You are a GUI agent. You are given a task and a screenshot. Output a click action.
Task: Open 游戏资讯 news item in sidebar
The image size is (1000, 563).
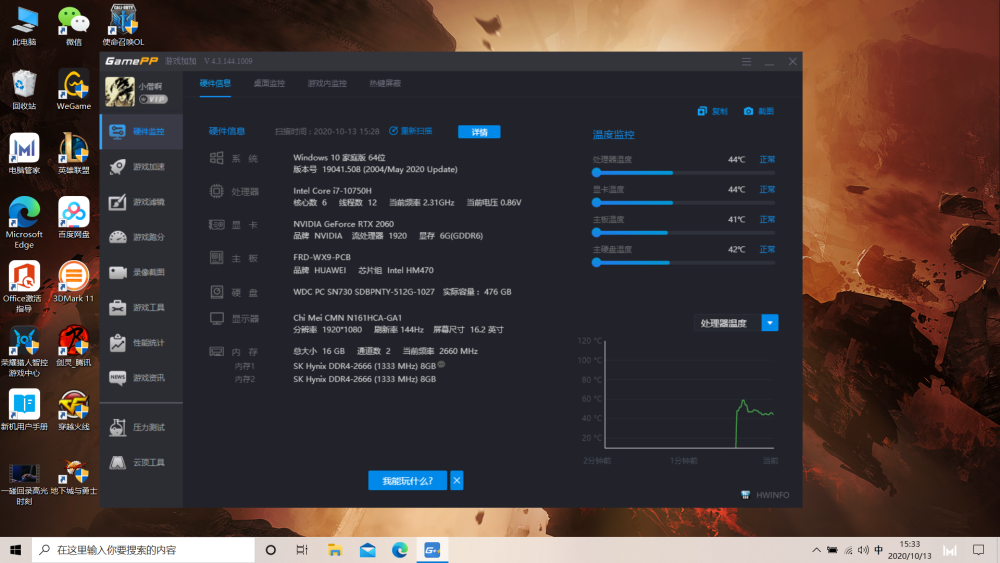pos(142,377)
